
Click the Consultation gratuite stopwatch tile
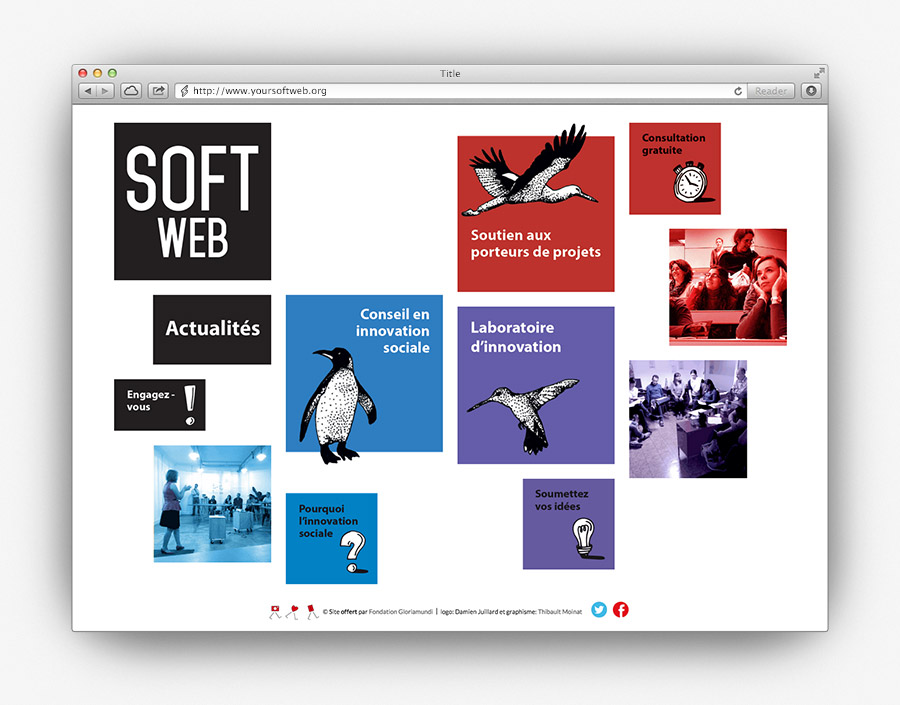coord(674,168)
